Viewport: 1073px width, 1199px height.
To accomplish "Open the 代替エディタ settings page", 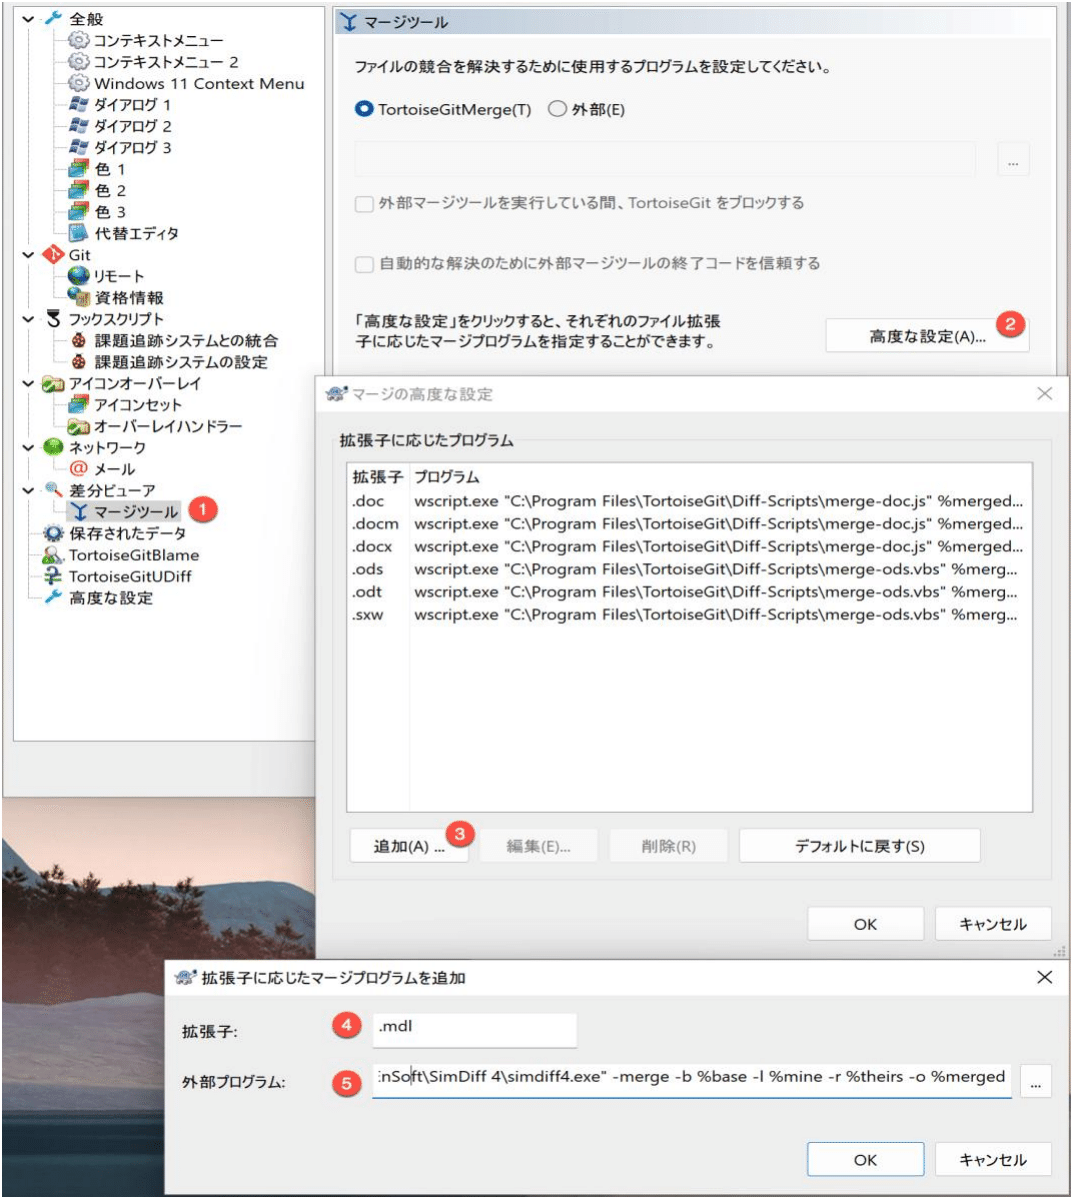I will 136,233.
